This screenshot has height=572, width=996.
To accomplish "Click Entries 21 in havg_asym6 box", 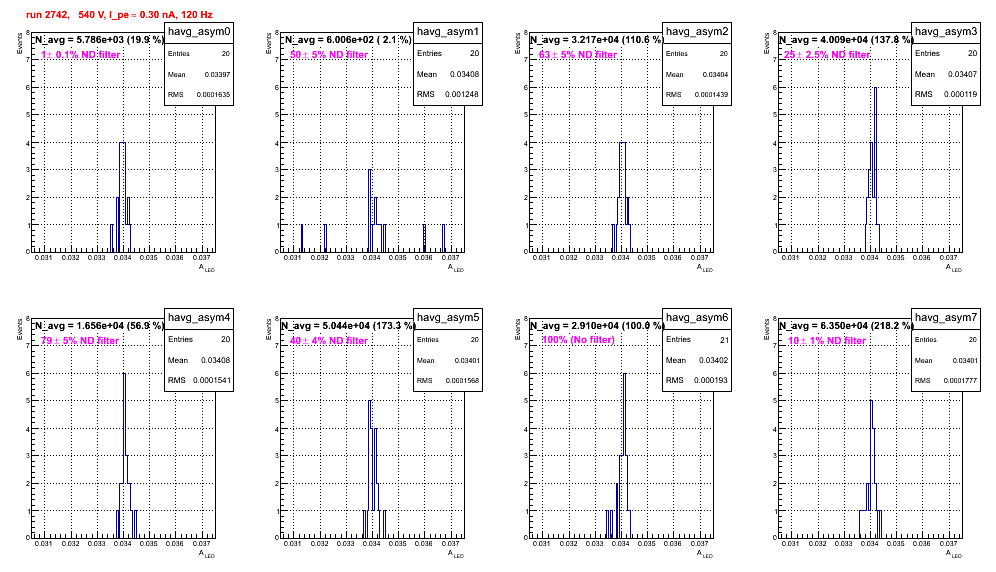I will 697,339.
